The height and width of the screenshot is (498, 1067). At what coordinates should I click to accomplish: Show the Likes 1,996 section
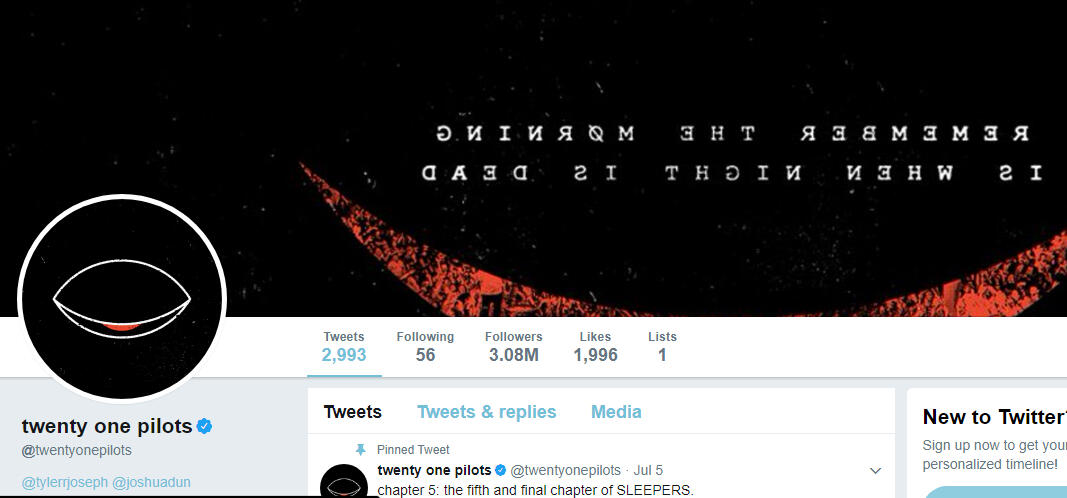[595, 346]
